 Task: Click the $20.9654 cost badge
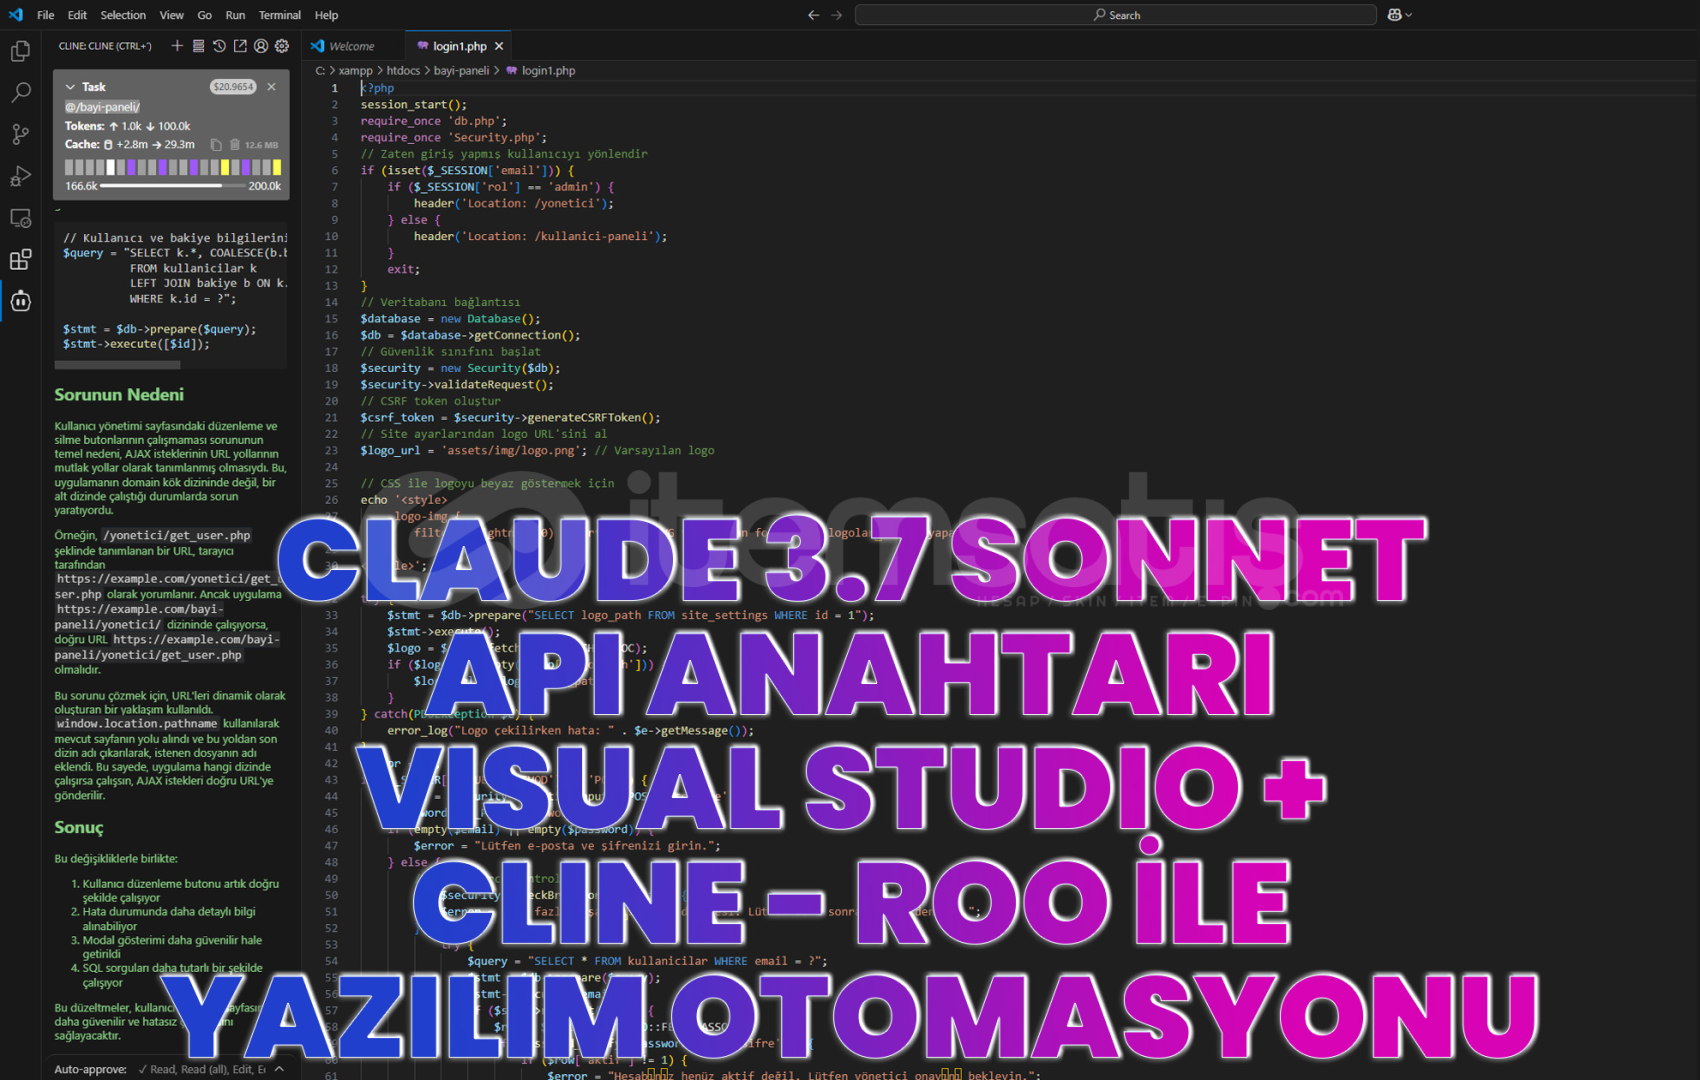pyautogui.click(x=233, y=87)
